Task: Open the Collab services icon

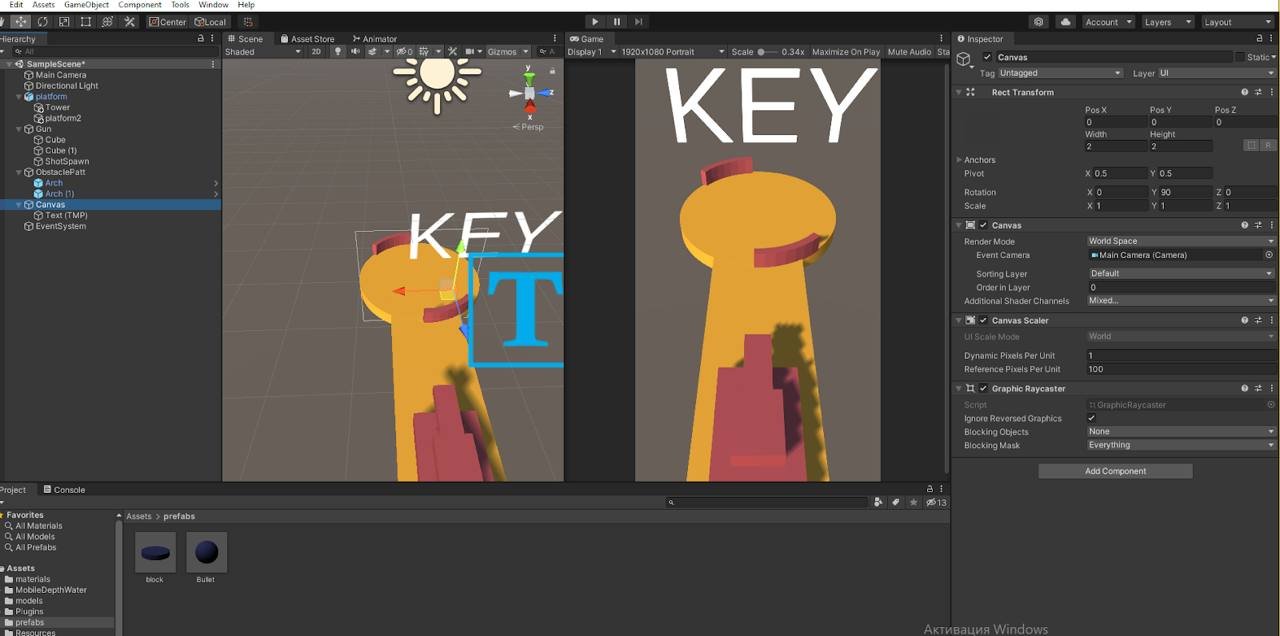Action: point(1039,22)
